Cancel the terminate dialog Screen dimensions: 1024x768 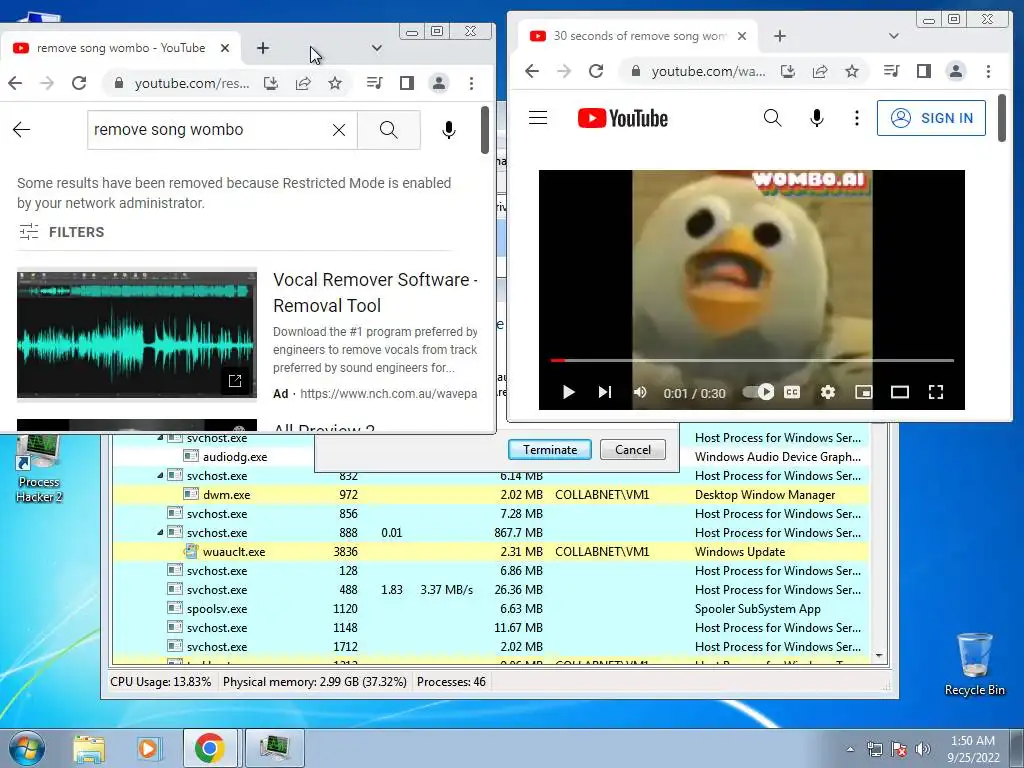(633, 449)
